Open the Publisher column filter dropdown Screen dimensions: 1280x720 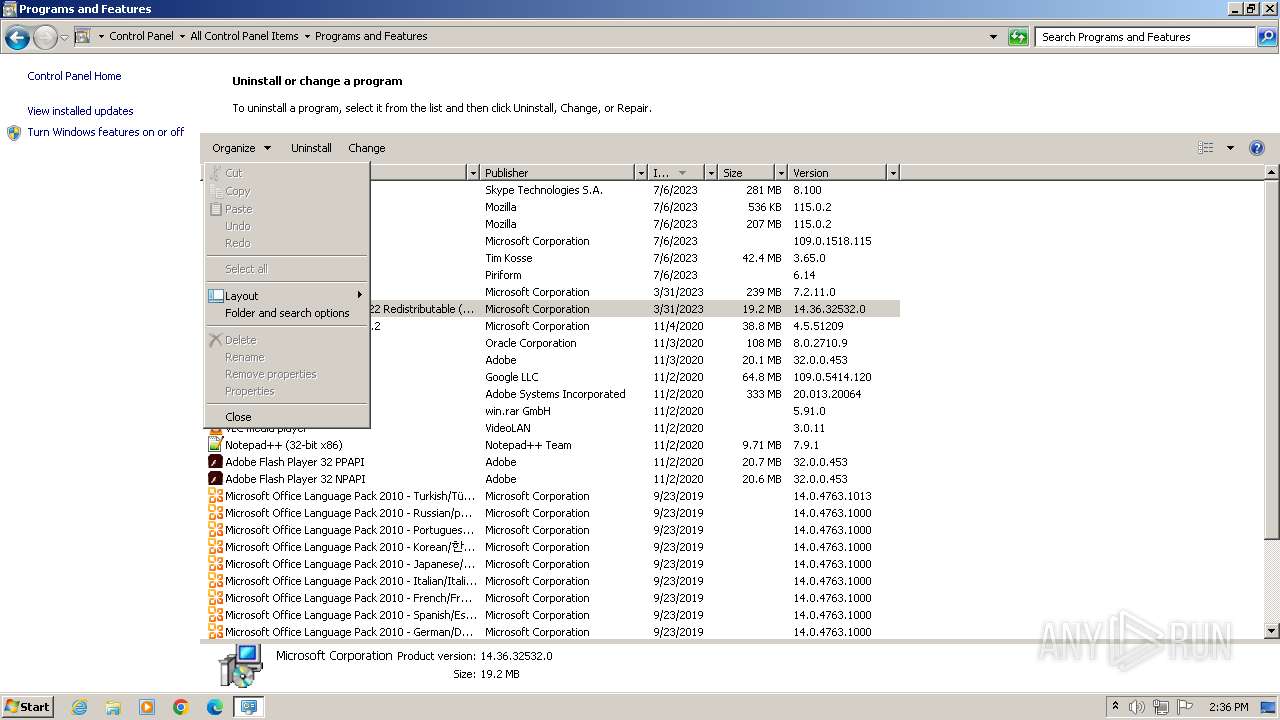coord(641,173)
